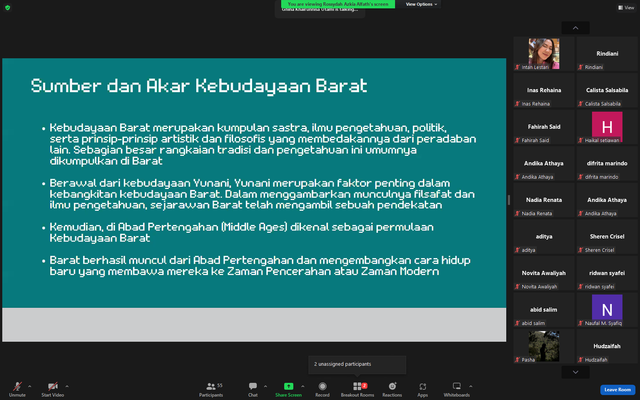Image resolution: width=640 pixels, height=400 pixels.
Task: Click the Leave Room button
Action: point(618,390)
